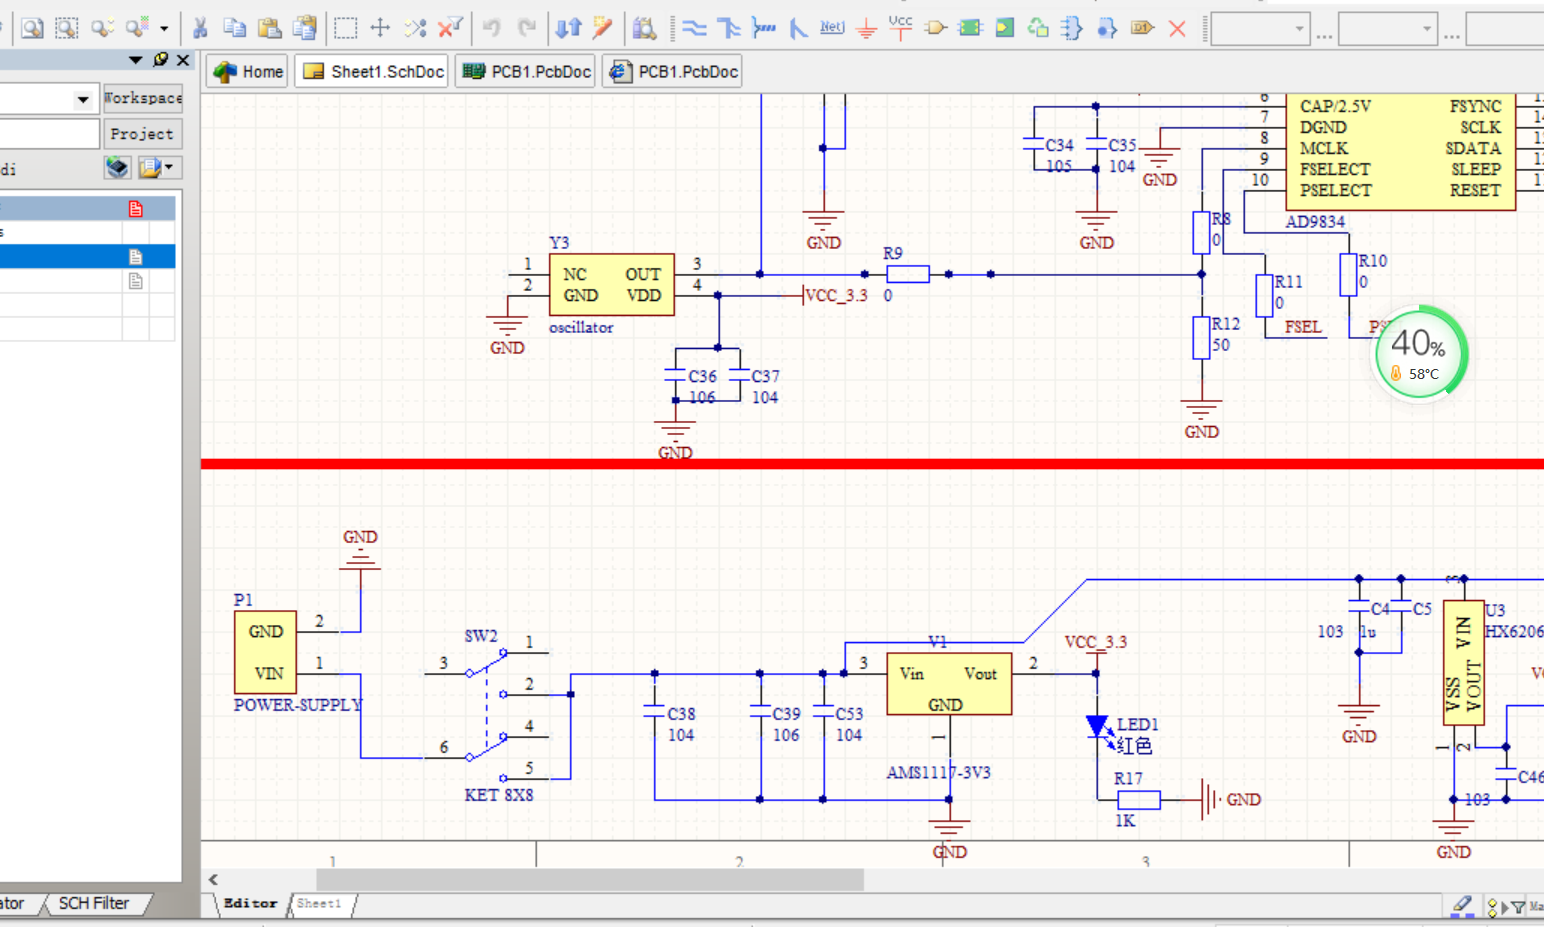1544x927 pixels.
Task: Select the Place Part tool
Action: 936,28
